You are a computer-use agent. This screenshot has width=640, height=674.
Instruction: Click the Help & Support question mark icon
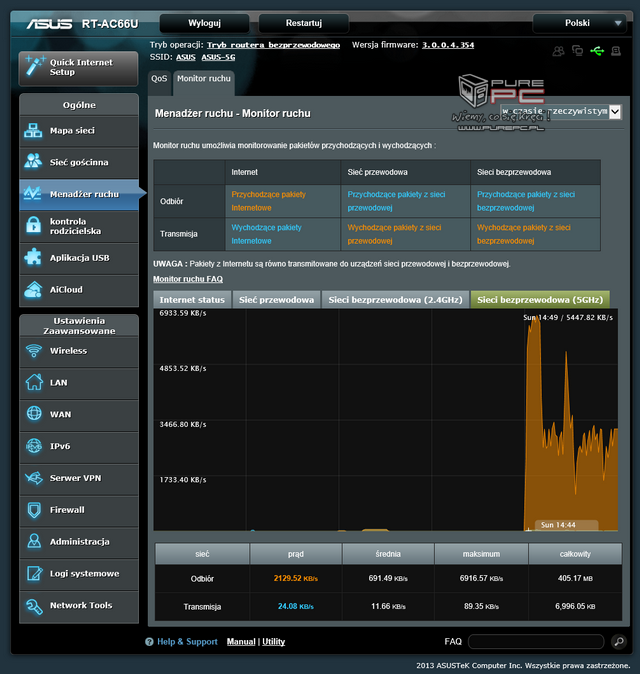(x=149, y=642)
